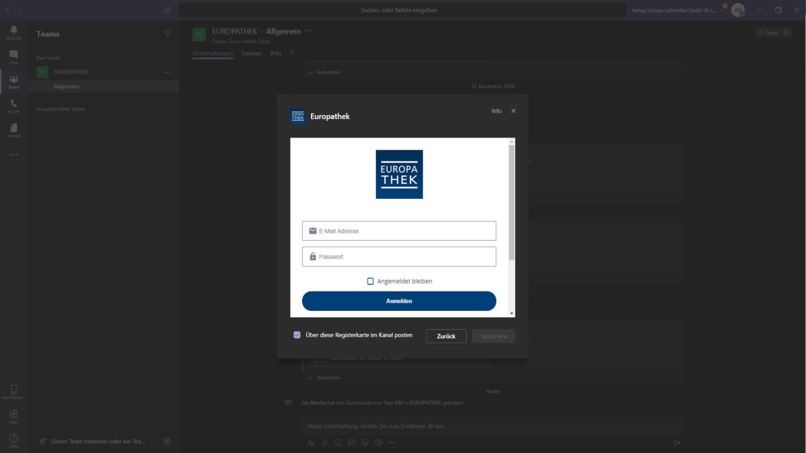This screenshot has width=806, height=453.
Task: Click the Passwort input field
Action: coord(399,257)
